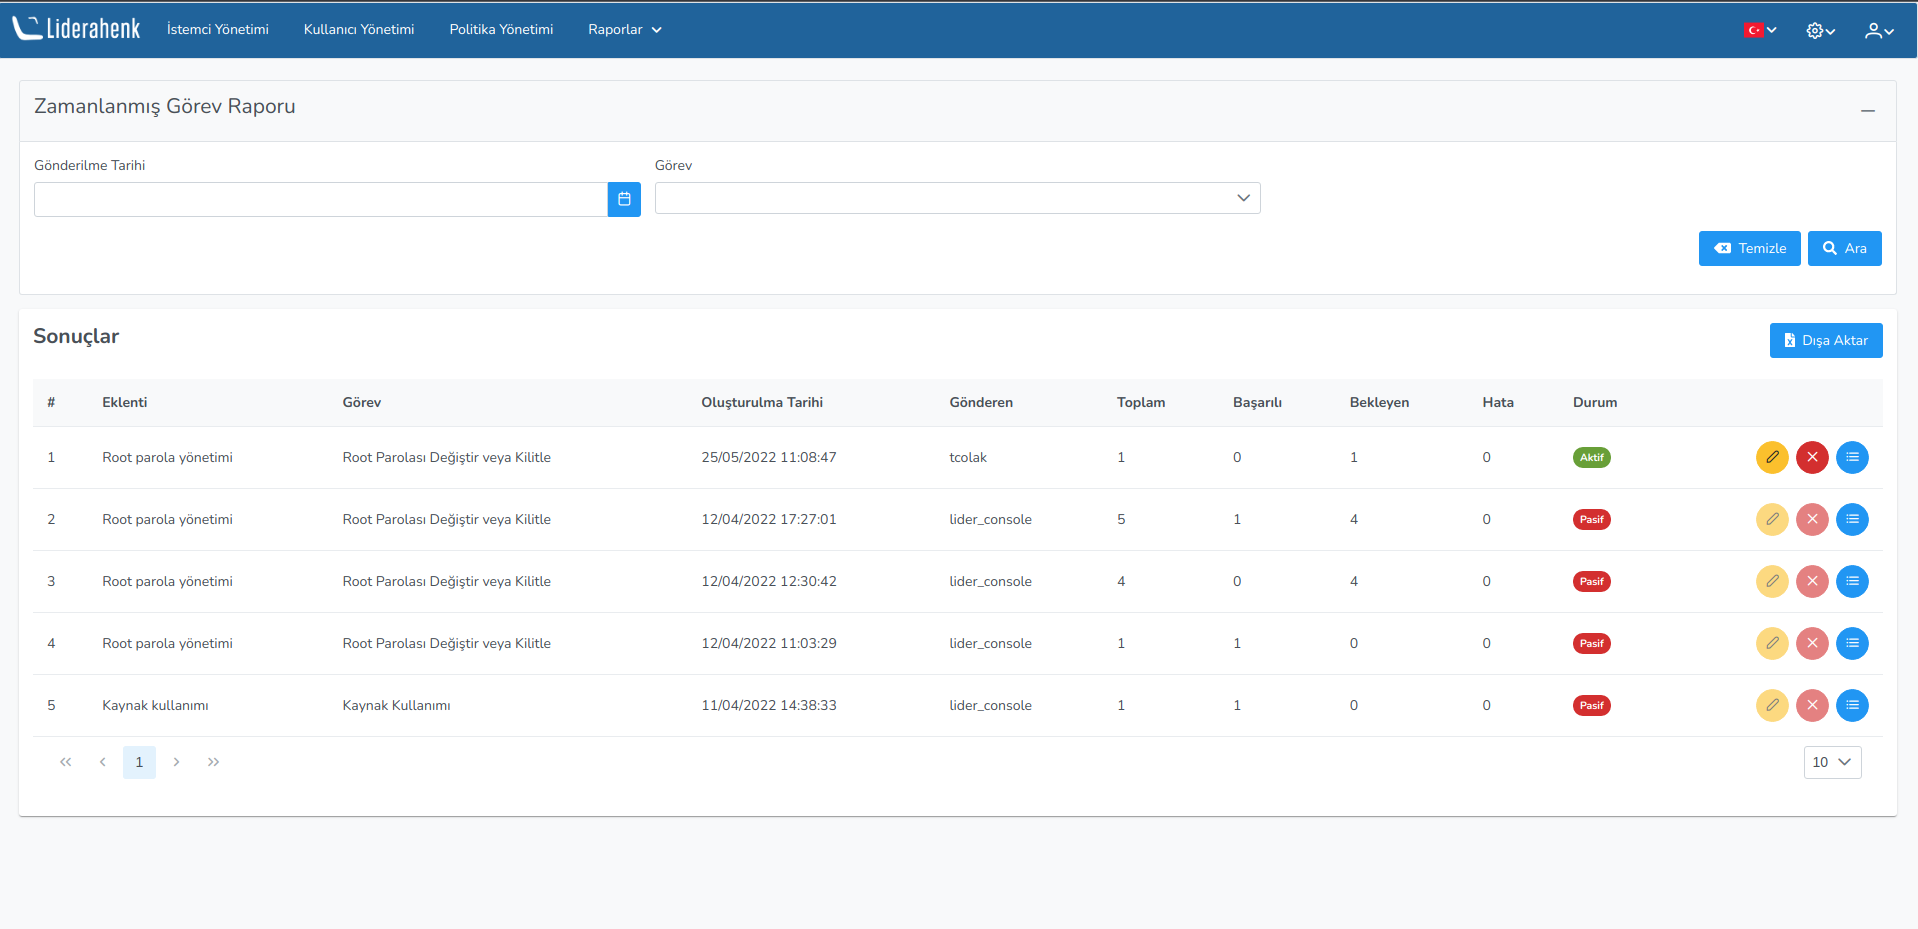Click the Temizle button
Screen dimensions: 1918x929
click(1749, 249)
